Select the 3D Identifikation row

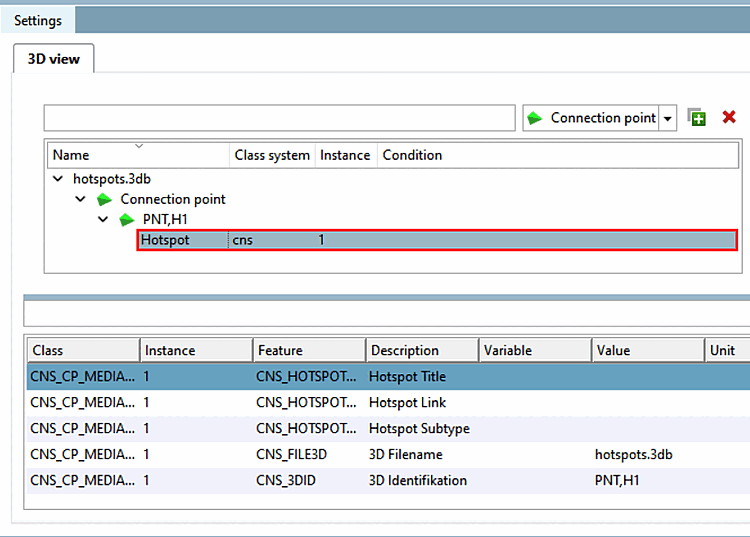pos(388,480)
